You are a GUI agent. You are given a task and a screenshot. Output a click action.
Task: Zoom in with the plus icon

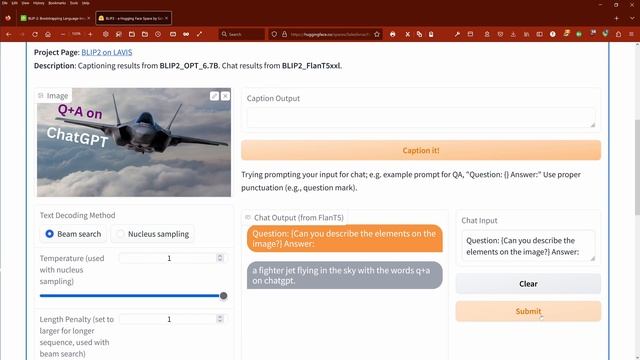click(90, 34)
